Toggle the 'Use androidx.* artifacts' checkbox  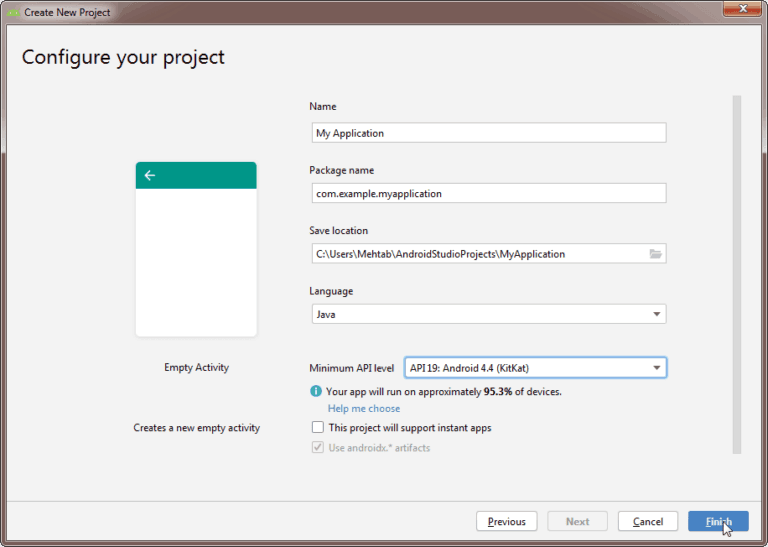pyautogui.click(x=317, y=448)
